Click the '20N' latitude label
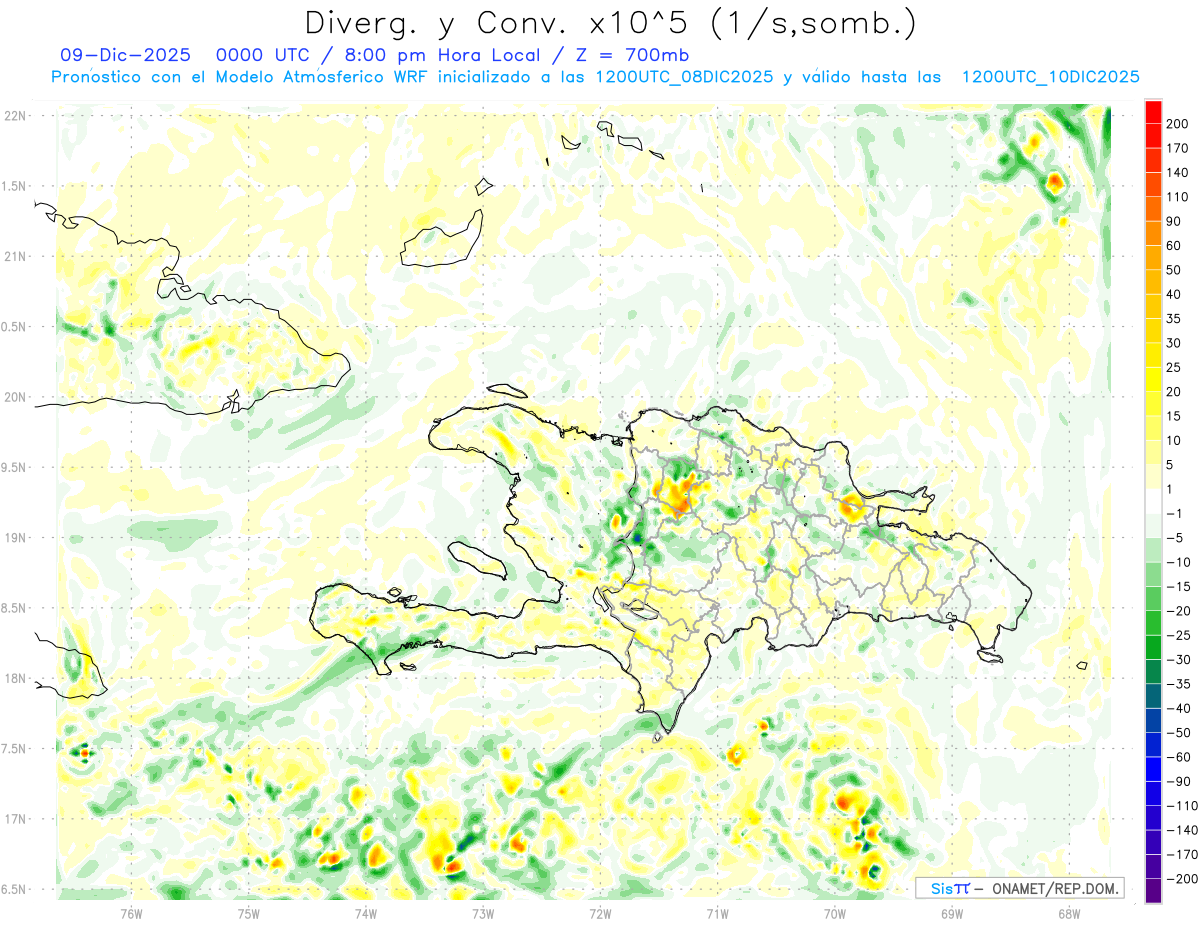 15,397
